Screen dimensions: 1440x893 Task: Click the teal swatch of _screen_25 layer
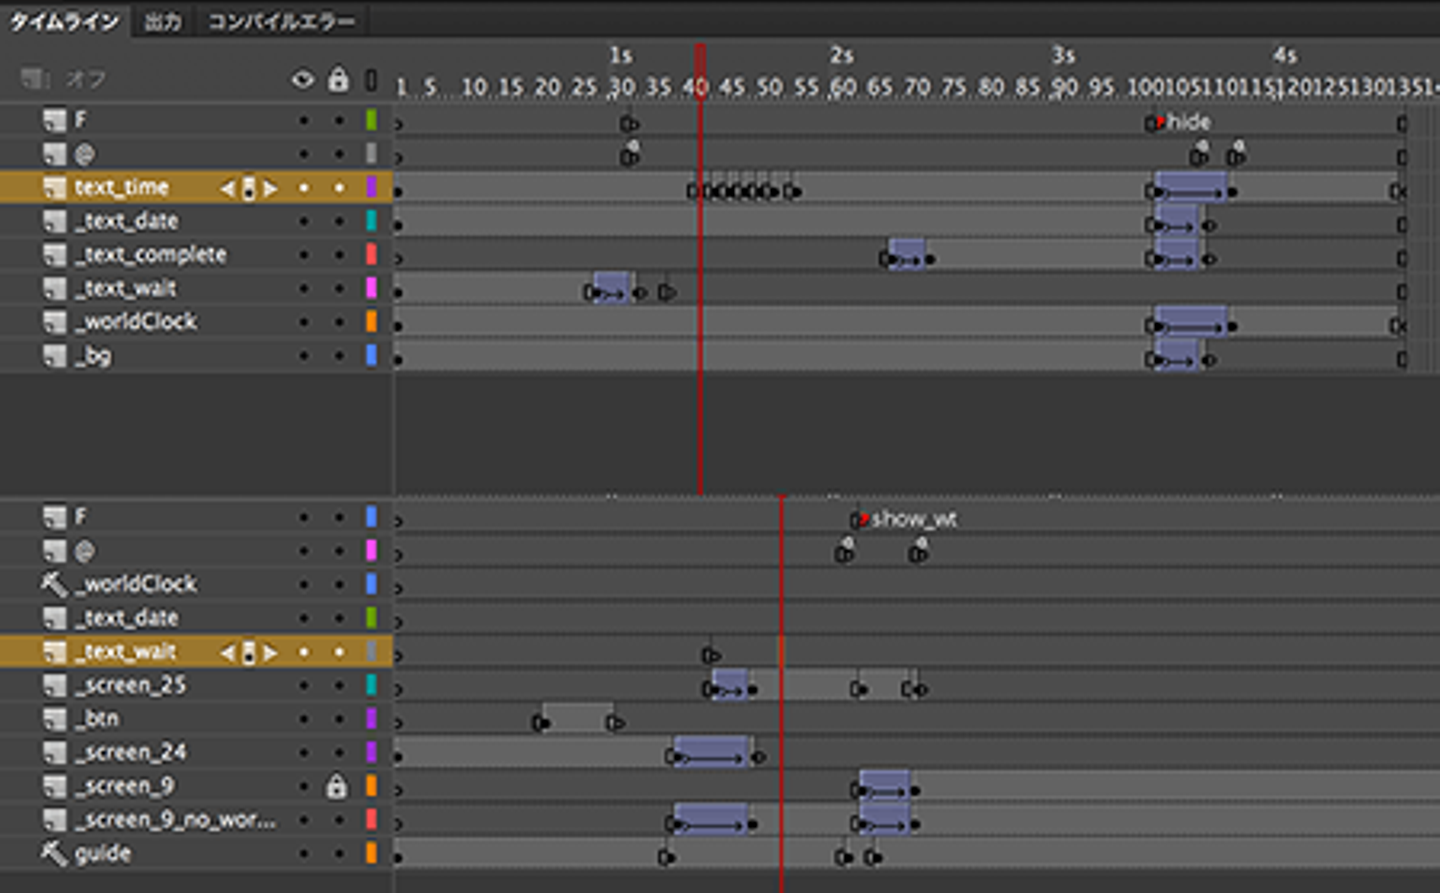[371, 686]
